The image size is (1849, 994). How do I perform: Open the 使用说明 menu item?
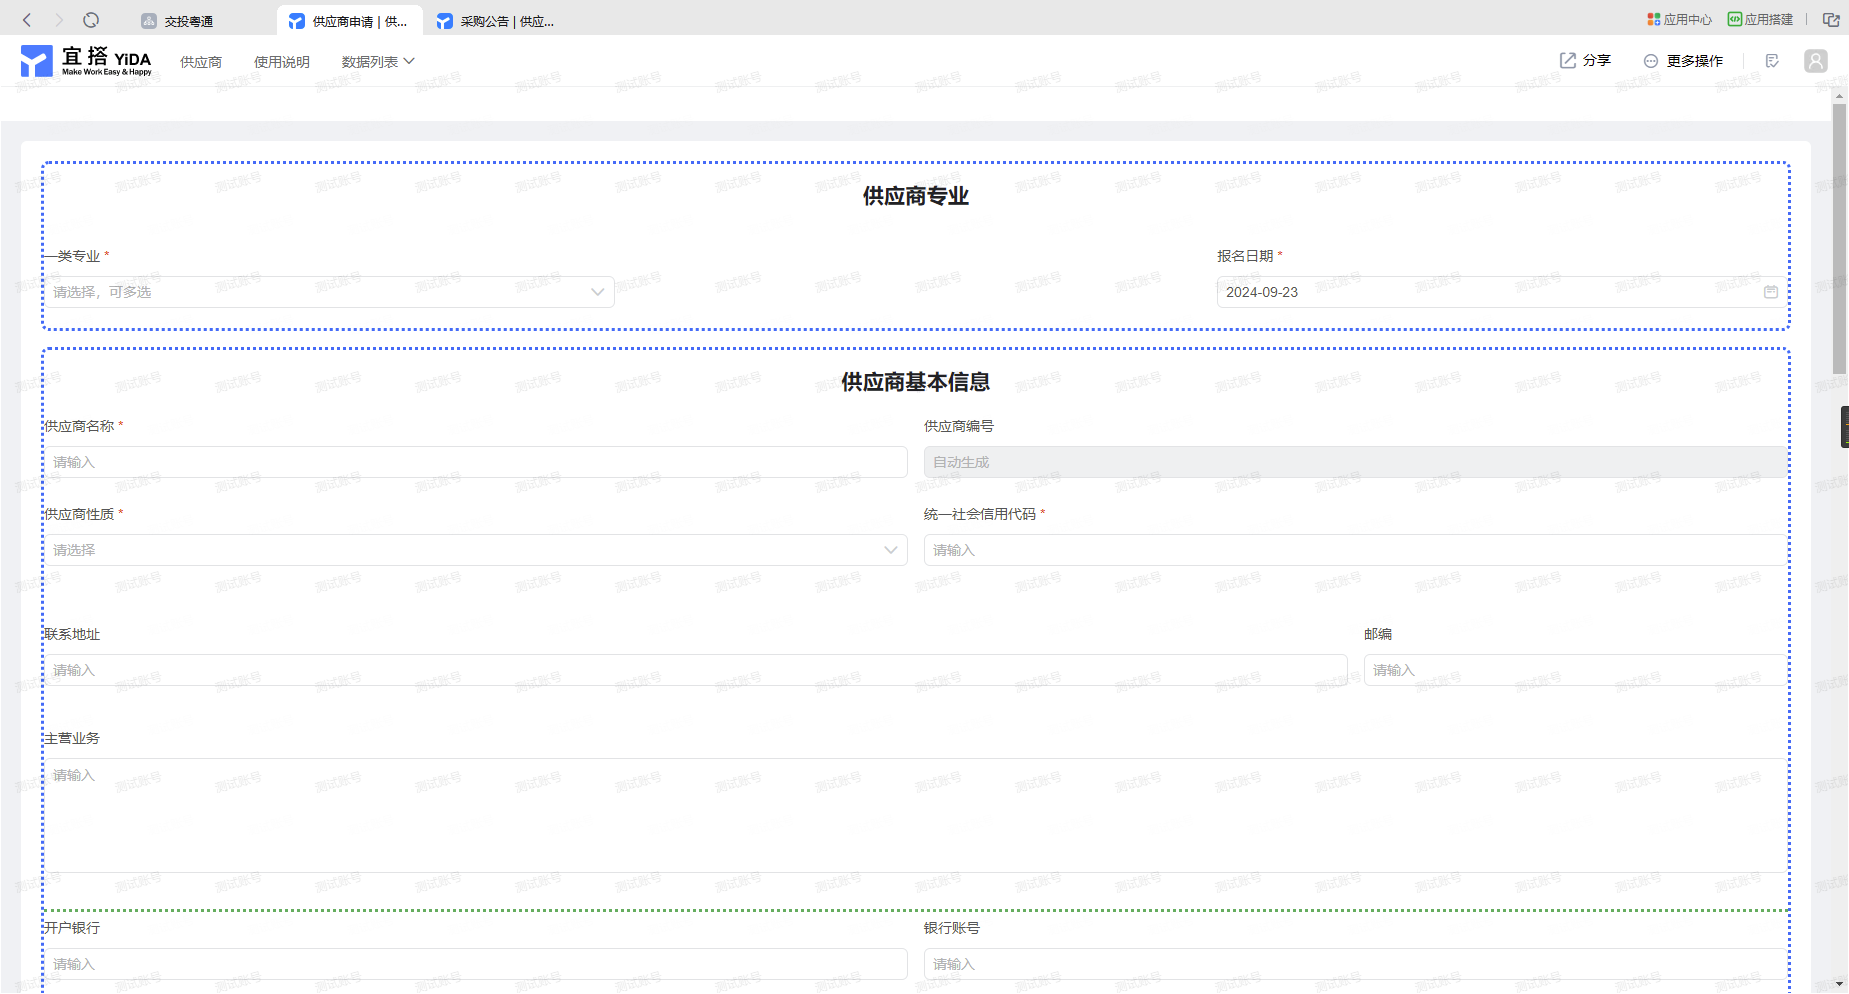coord(281,62)
